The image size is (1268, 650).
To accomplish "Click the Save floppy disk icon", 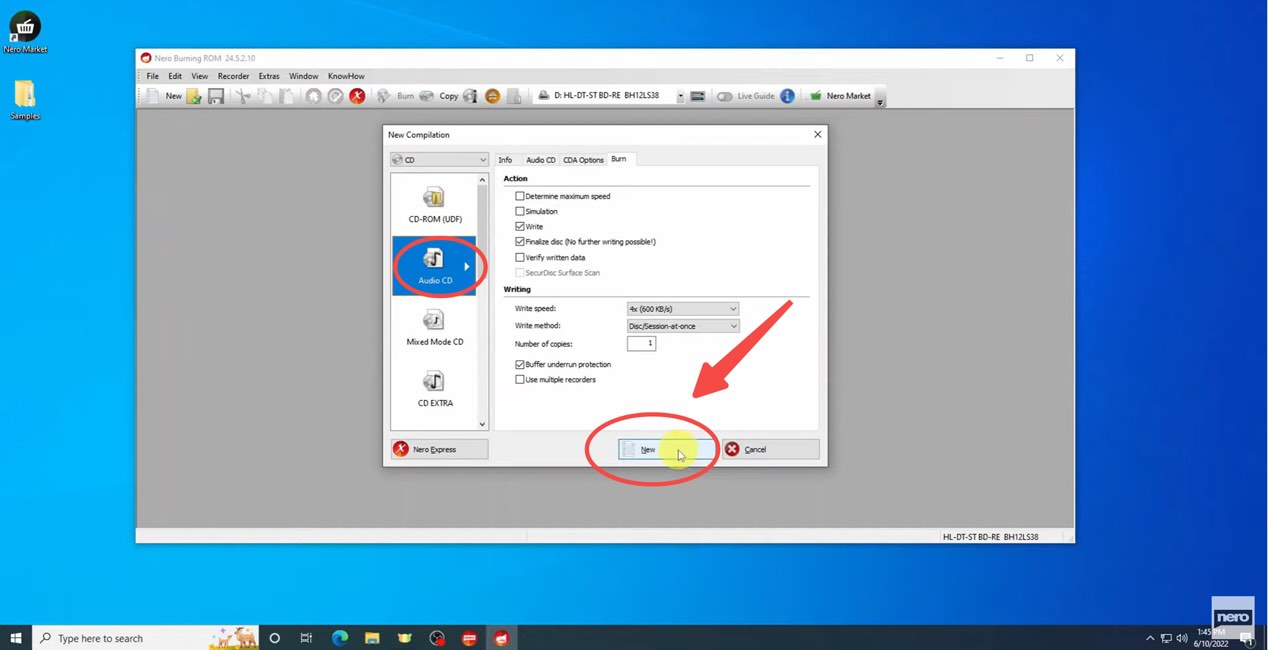I will point(215,96).
